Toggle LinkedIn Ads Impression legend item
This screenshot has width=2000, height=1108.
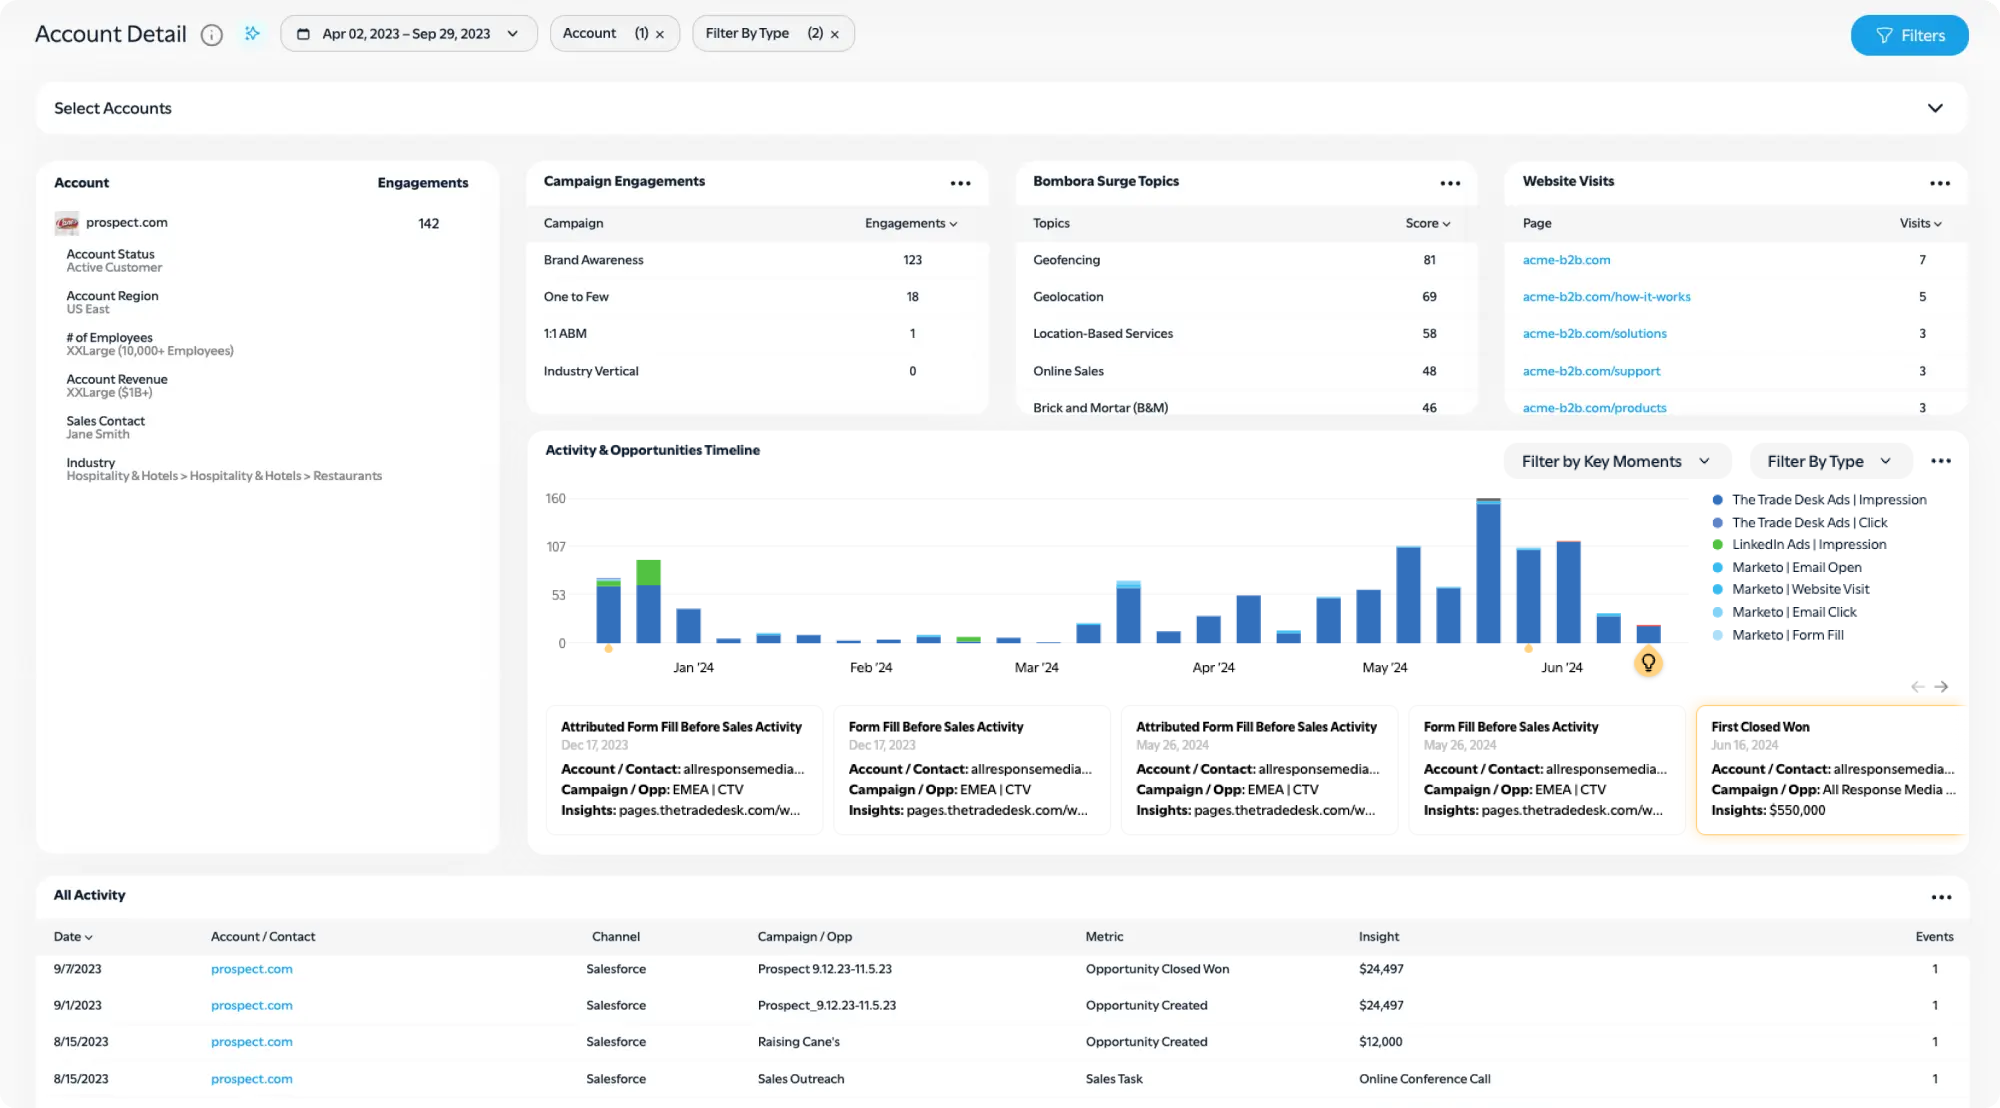[x=1808, y=545]
